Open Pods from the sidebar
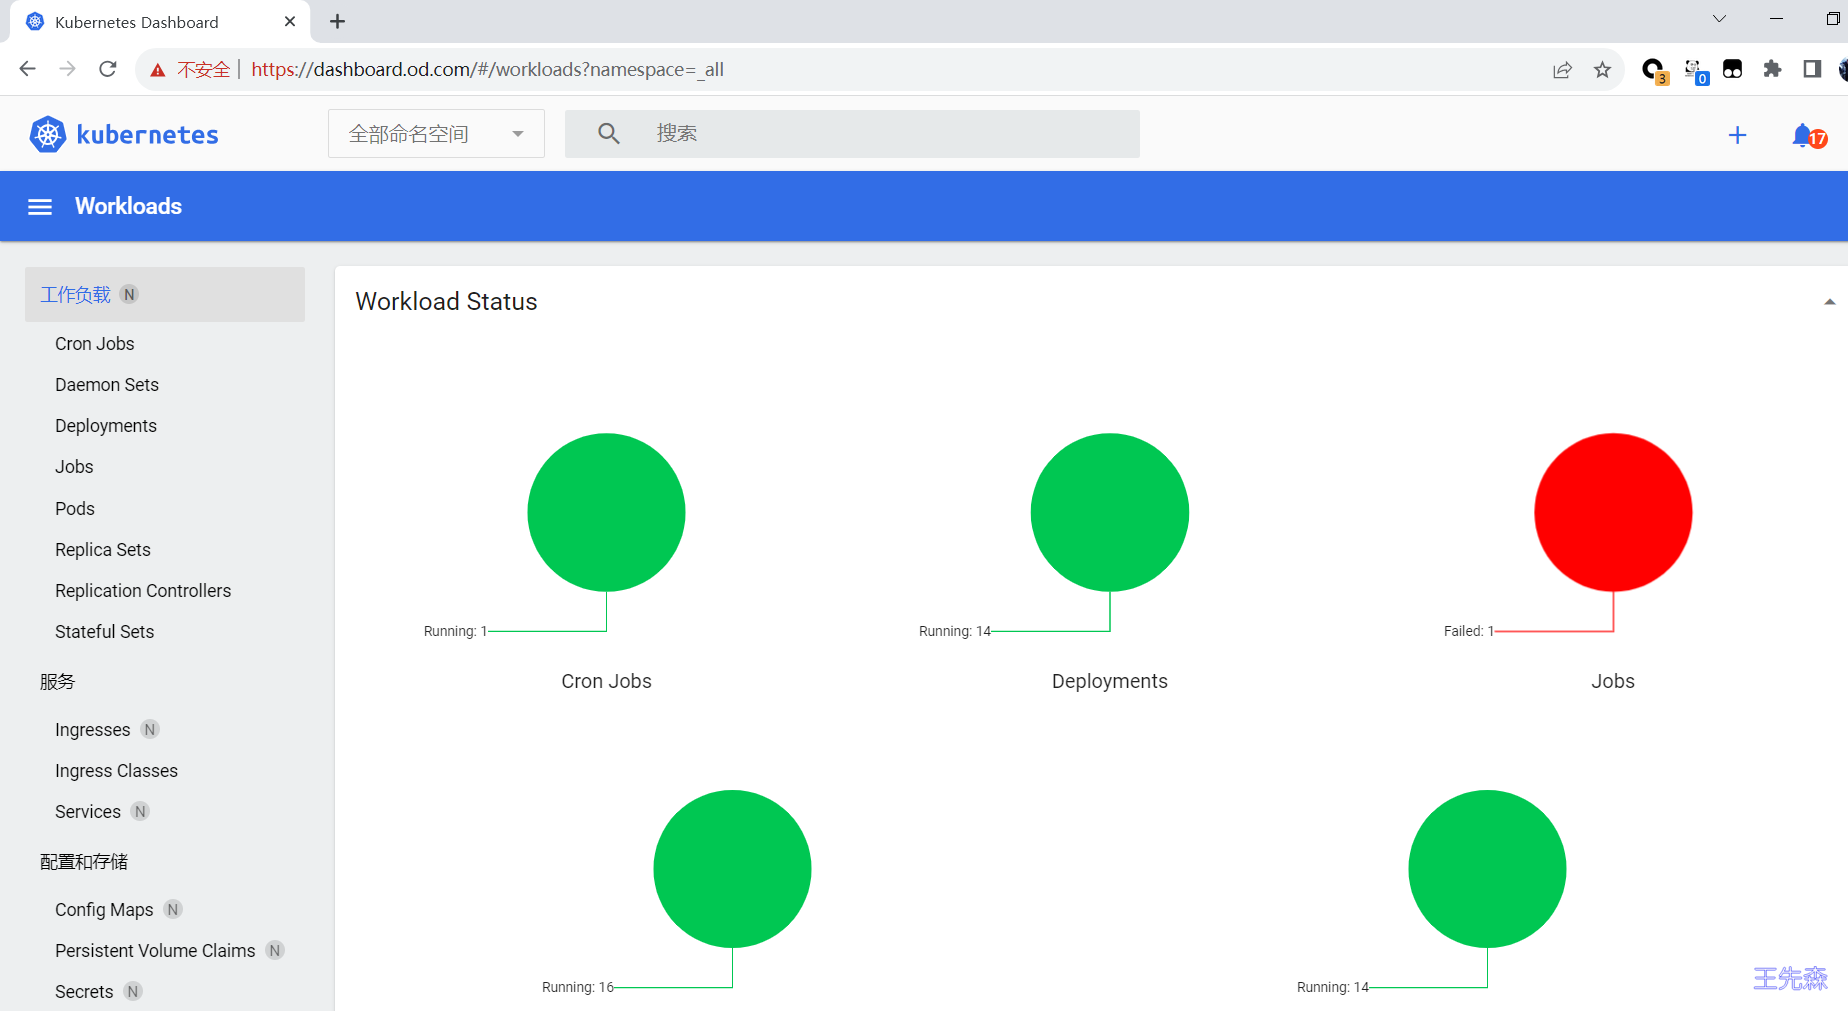 (75, 508)
